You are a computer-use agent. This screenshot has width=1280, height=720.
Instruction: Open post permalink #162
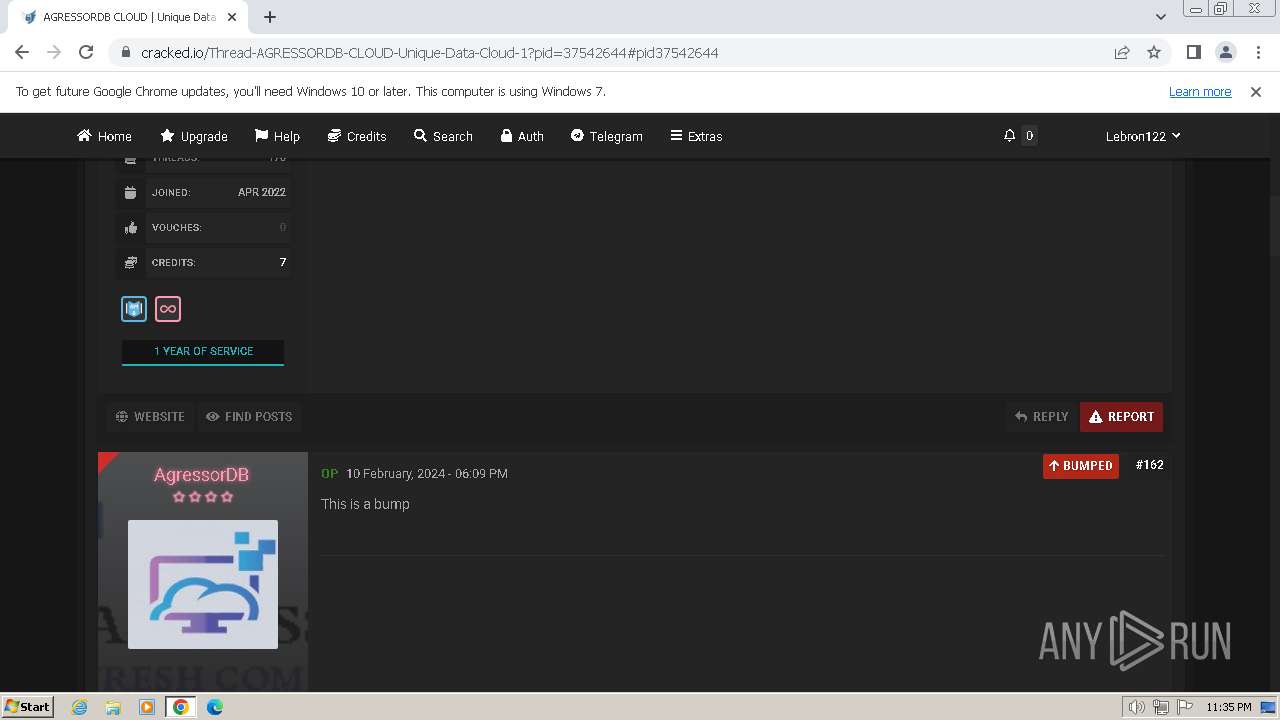click(x=1150, y=465)
